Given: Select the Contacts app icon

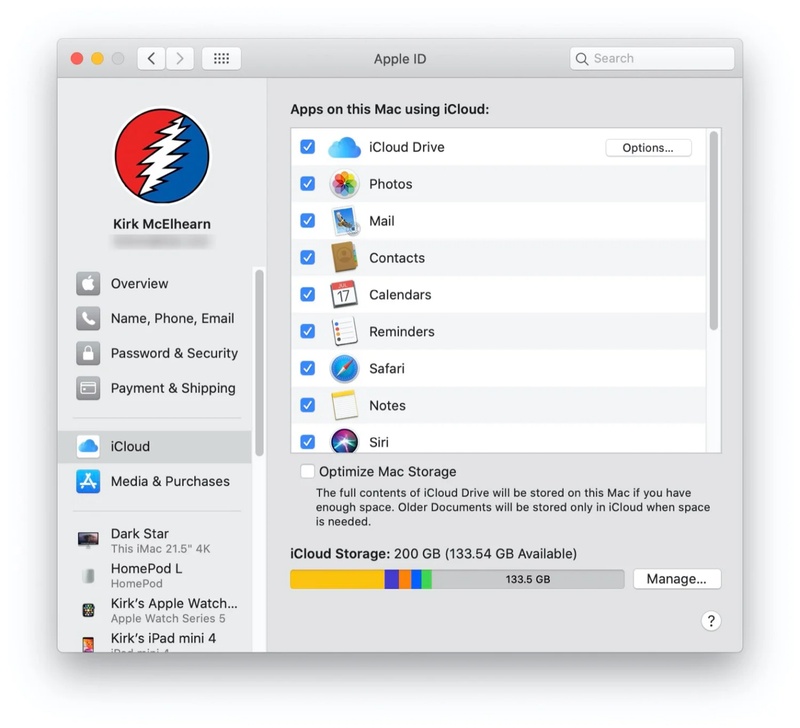Looking at the screenshot, I should (x=344, y=258).
